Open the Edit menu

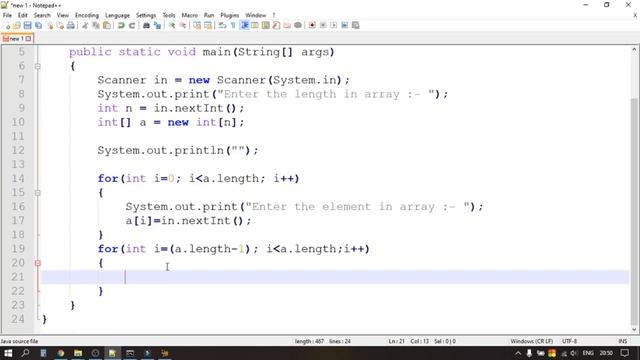[x=22, y=15]
